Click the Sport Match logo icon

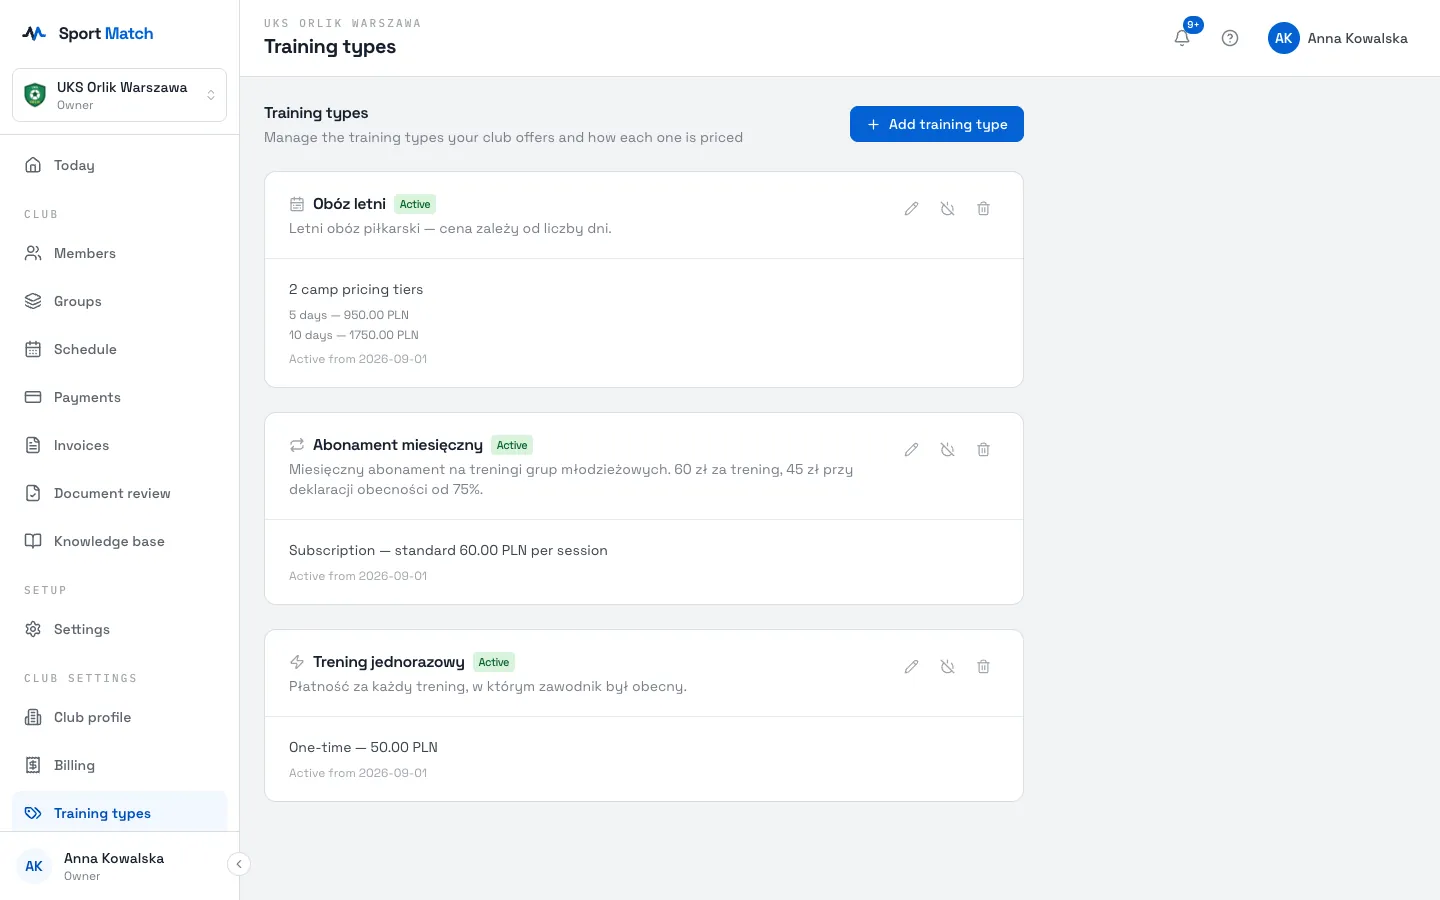tap(34, 33)
